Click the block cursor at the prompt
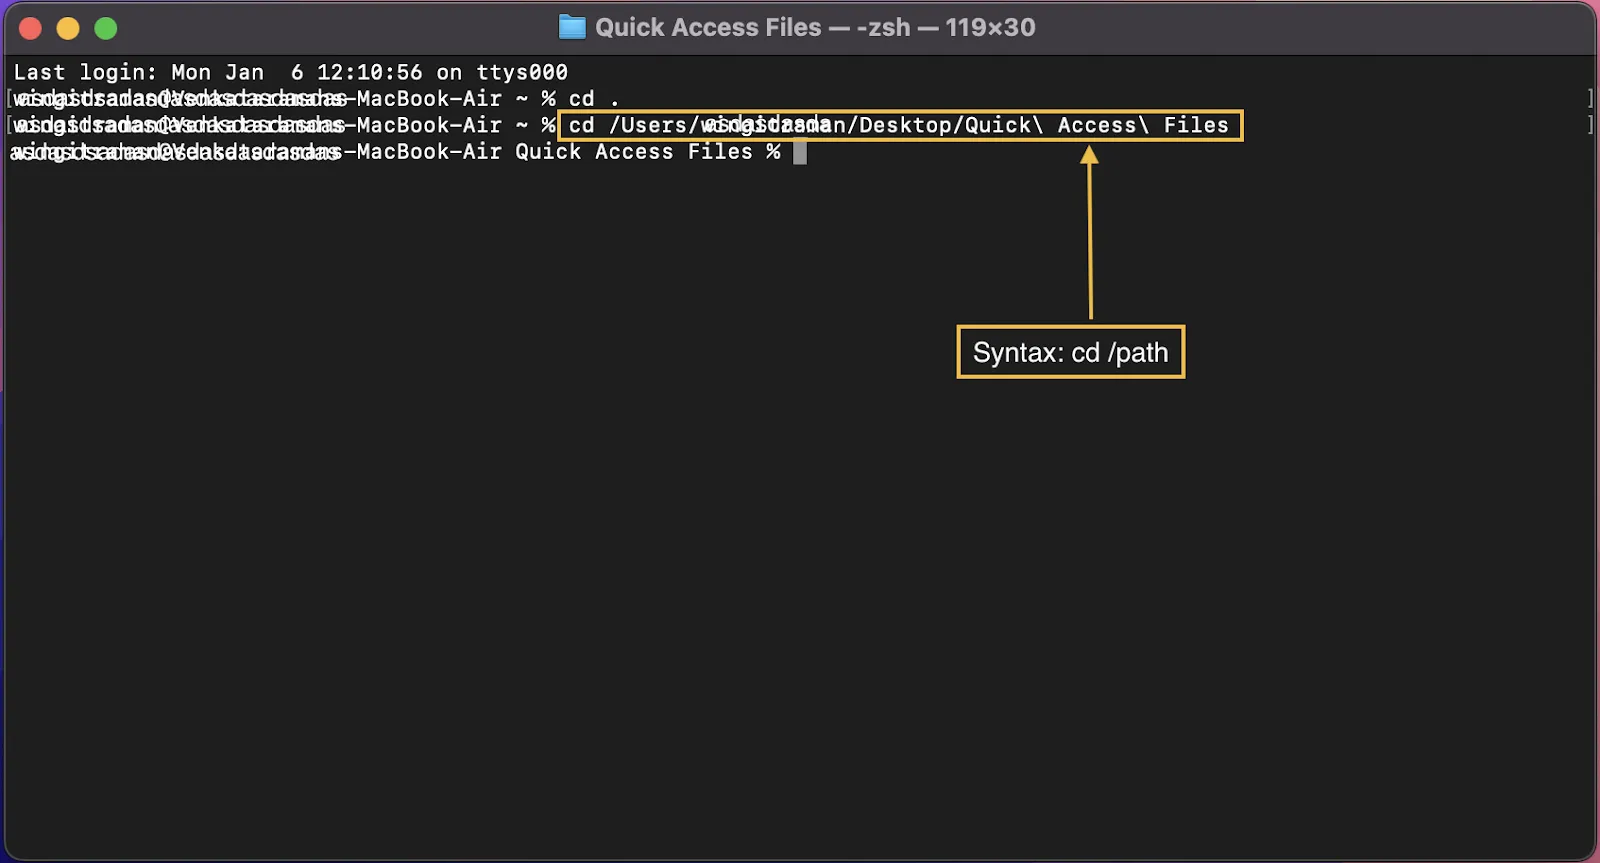The image size is (1600, 863). coord(800,152)
